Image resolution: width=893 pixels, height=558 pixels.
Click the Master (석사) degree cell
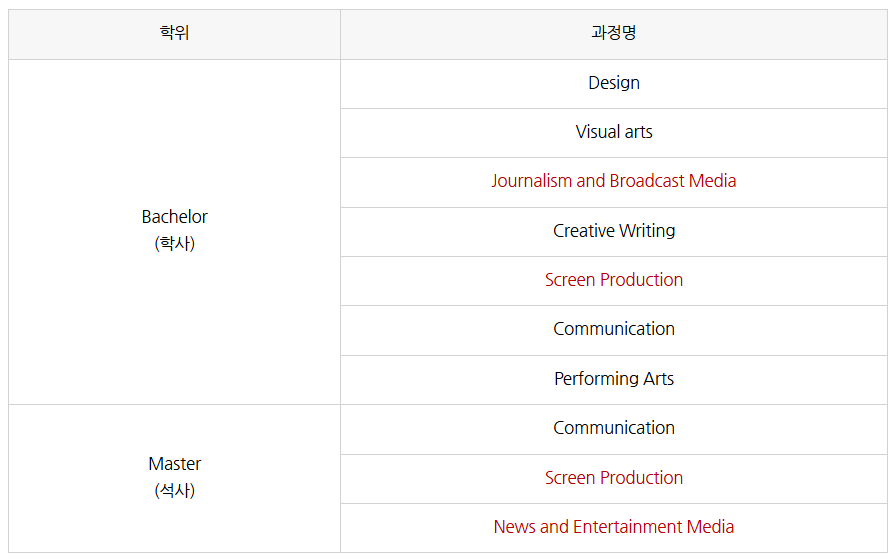tap(174, 478)
